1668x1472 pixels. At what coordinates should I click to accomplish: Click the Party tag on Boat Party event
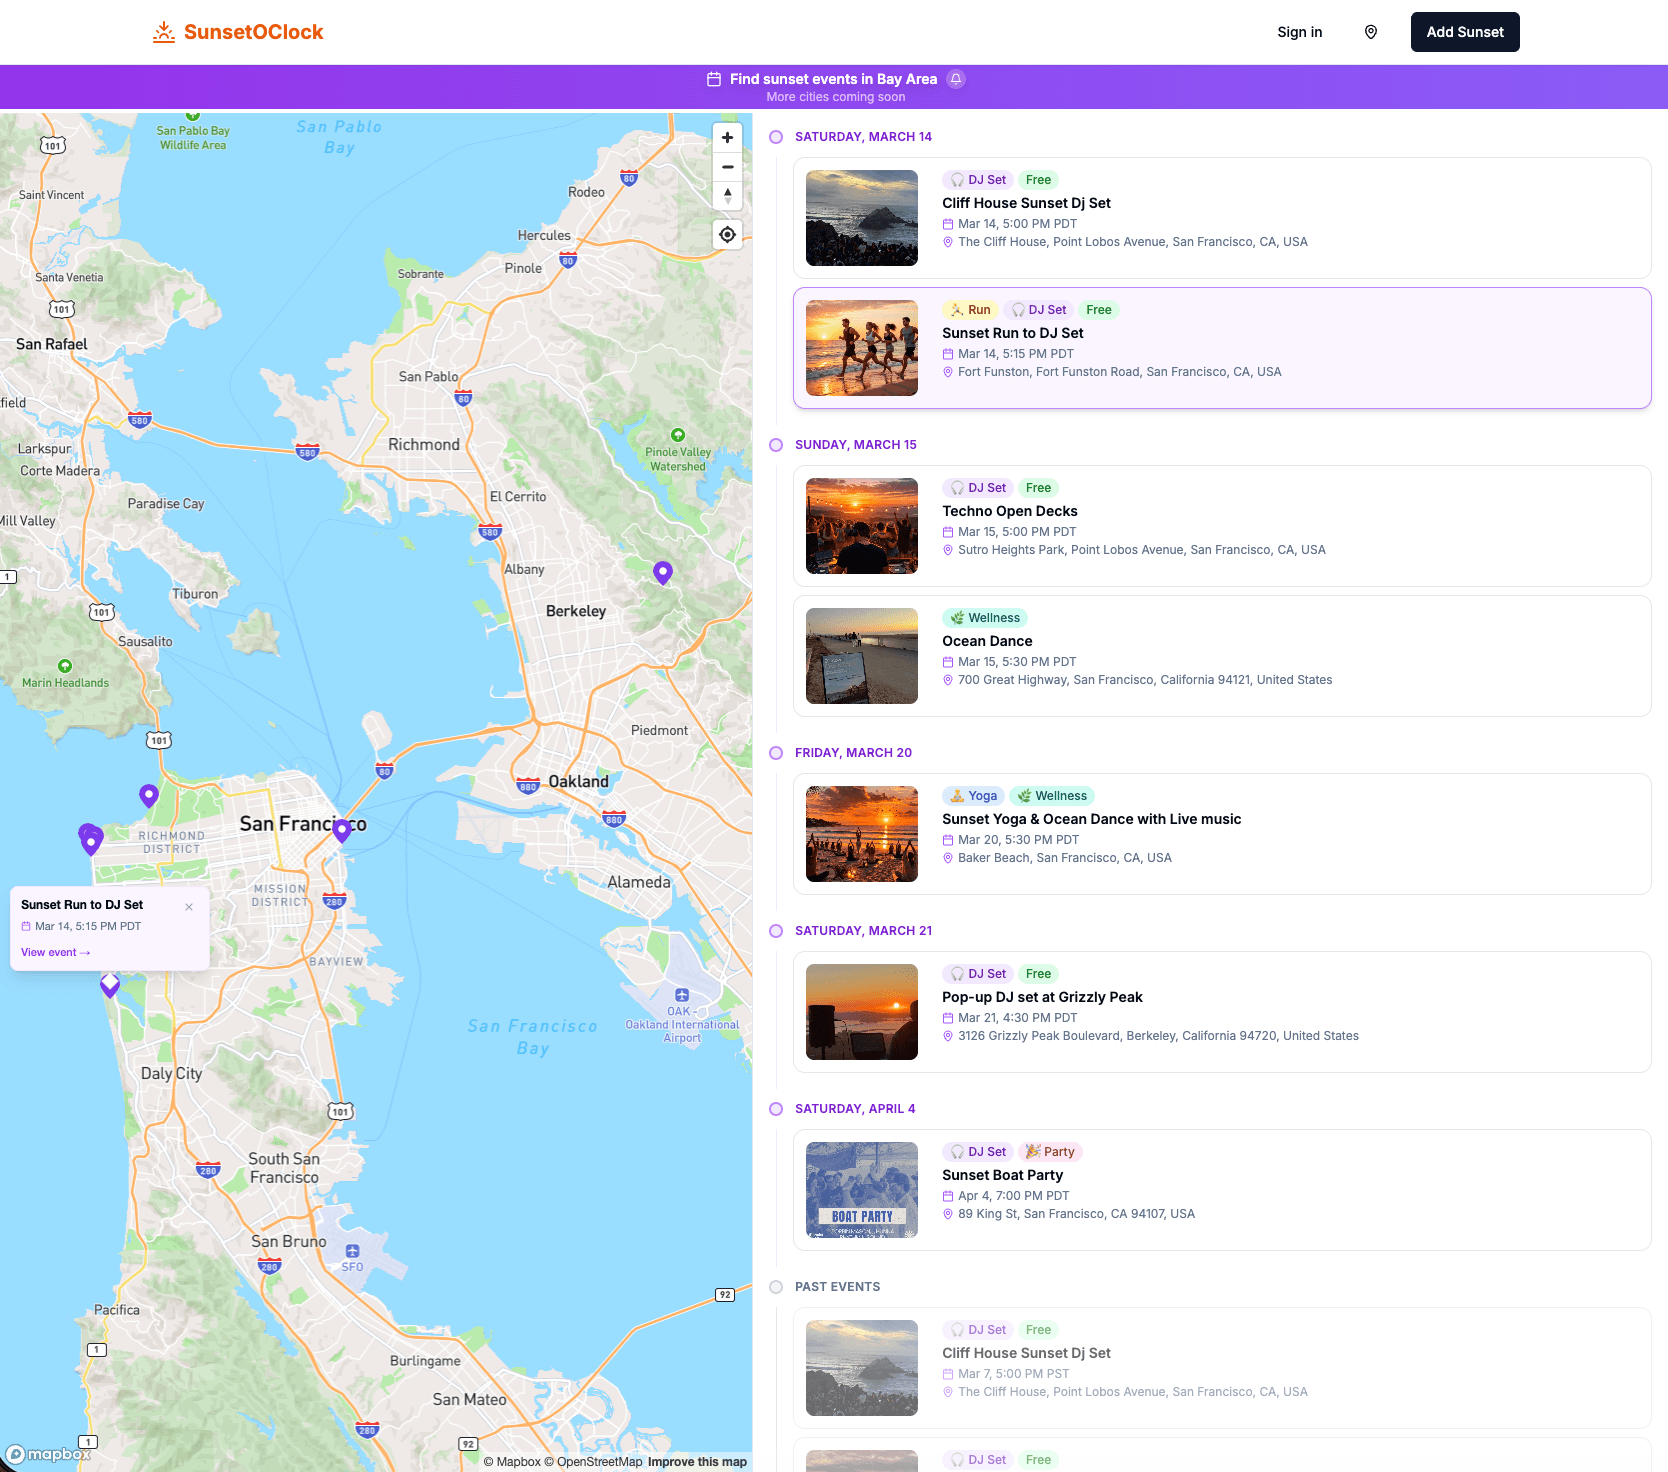tap(1050, 1152)
